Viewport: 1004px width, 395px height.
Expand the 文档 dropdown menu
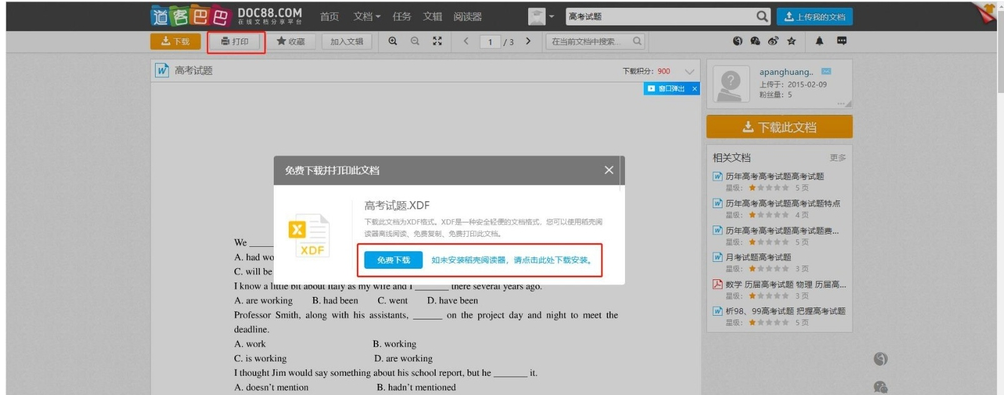(367, 17)
